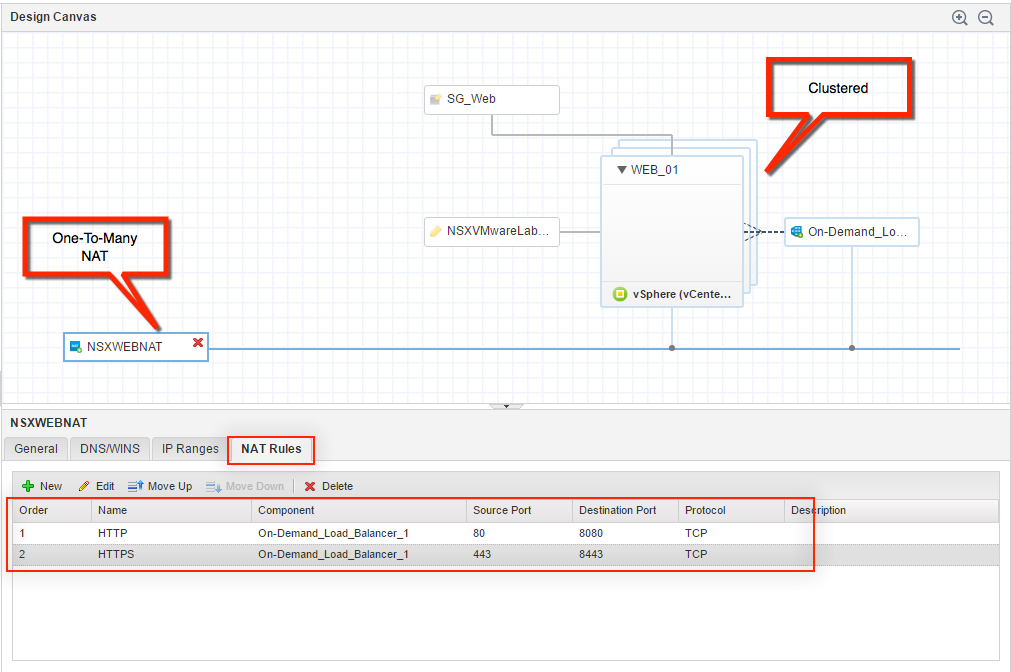The width and height of the screenshot is (1011, 672).
Task: Open the IP Ranges tab
Action: pos(190,449)
